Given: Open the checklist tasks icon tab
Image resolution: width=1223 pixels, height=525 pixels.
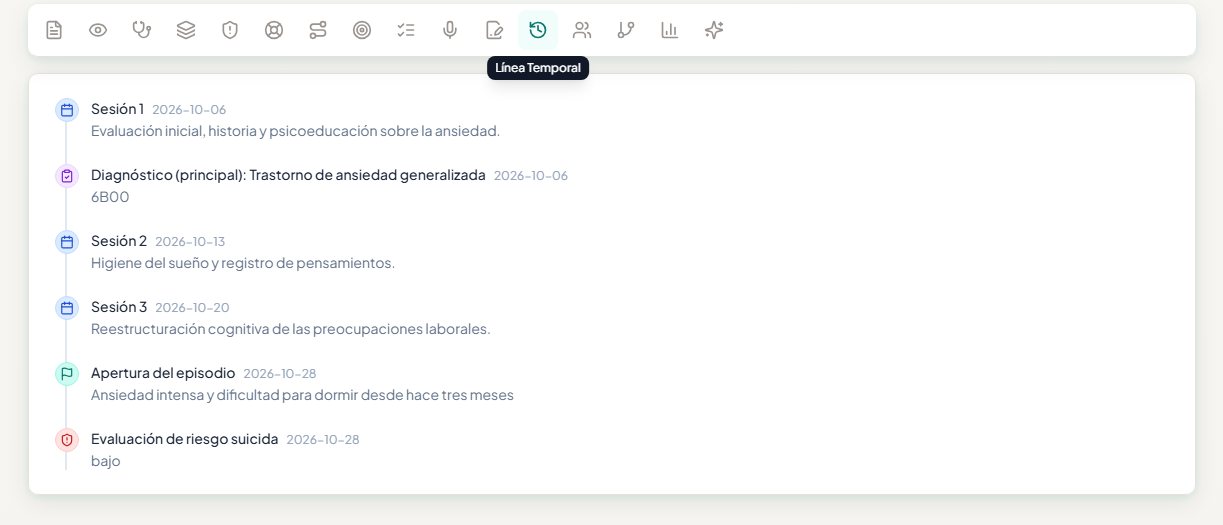Looking at the screenshot, I should click(406, 30).
